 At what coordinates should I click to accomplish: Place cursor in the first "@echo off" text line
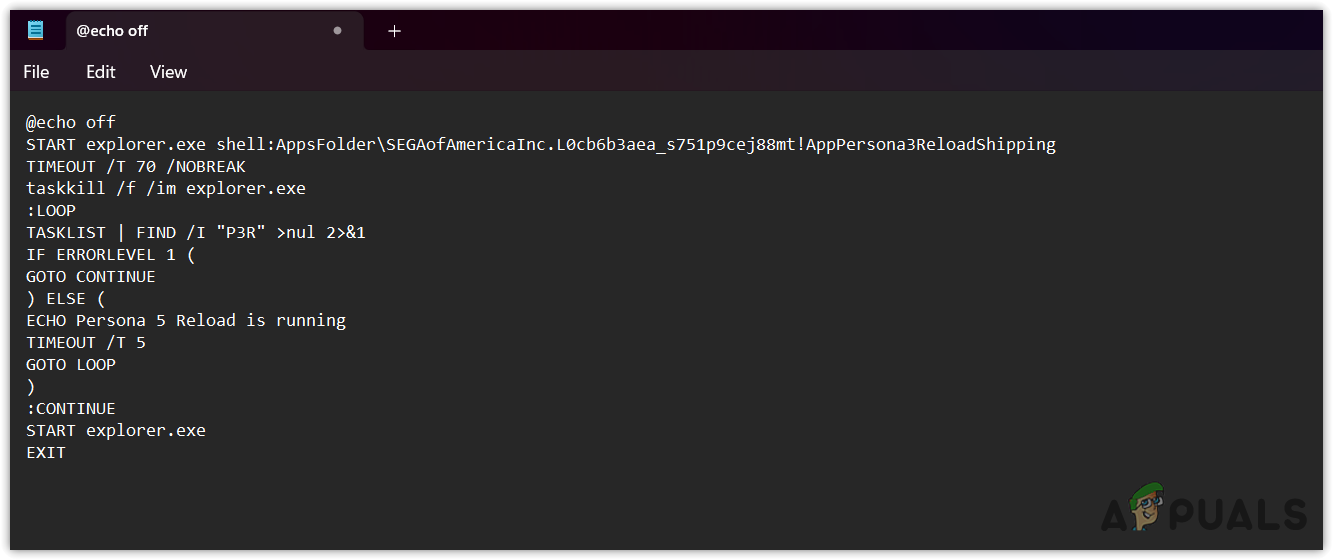pos(71,122)
